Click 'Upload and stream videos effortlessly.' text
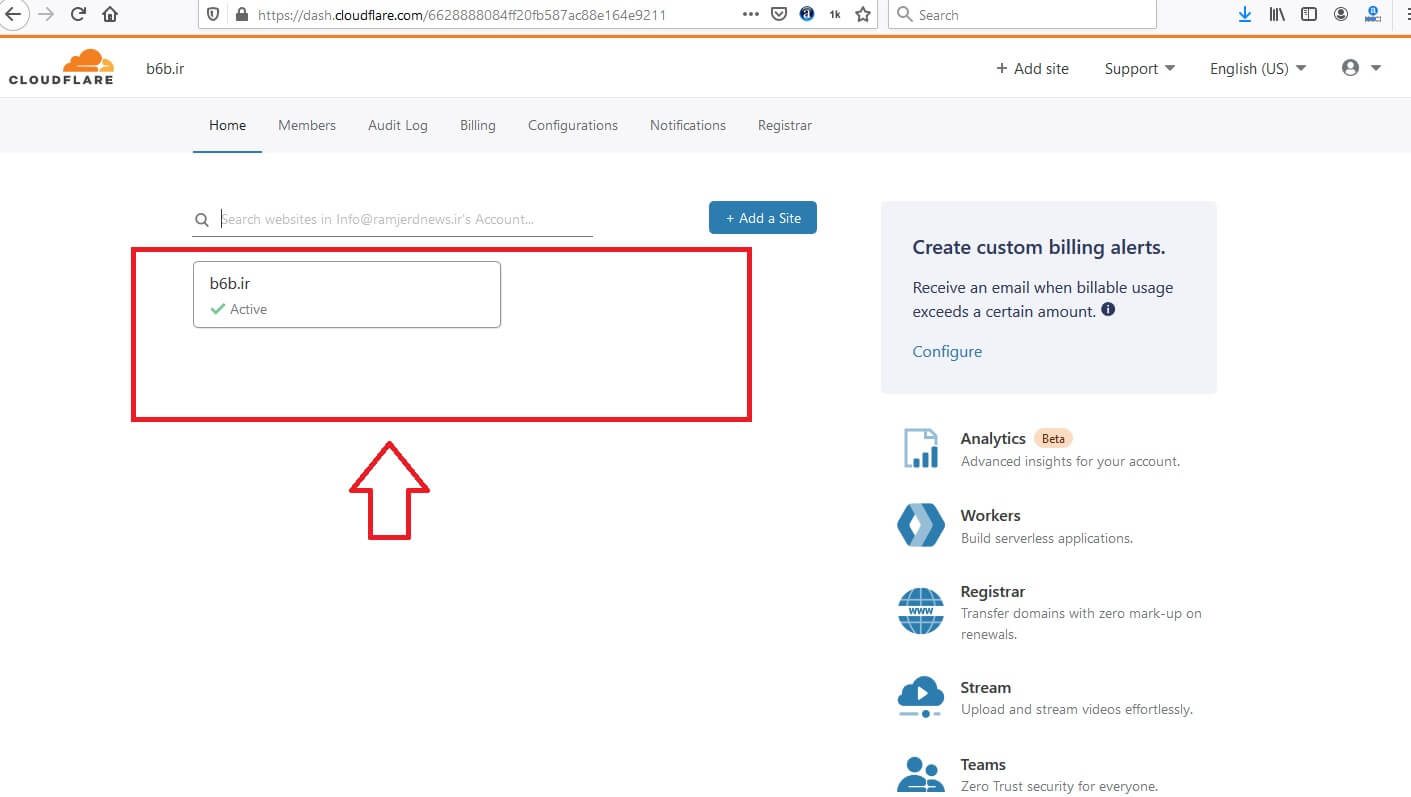This screenshot has height=797, width=1411. click(x=1077, y=710)
